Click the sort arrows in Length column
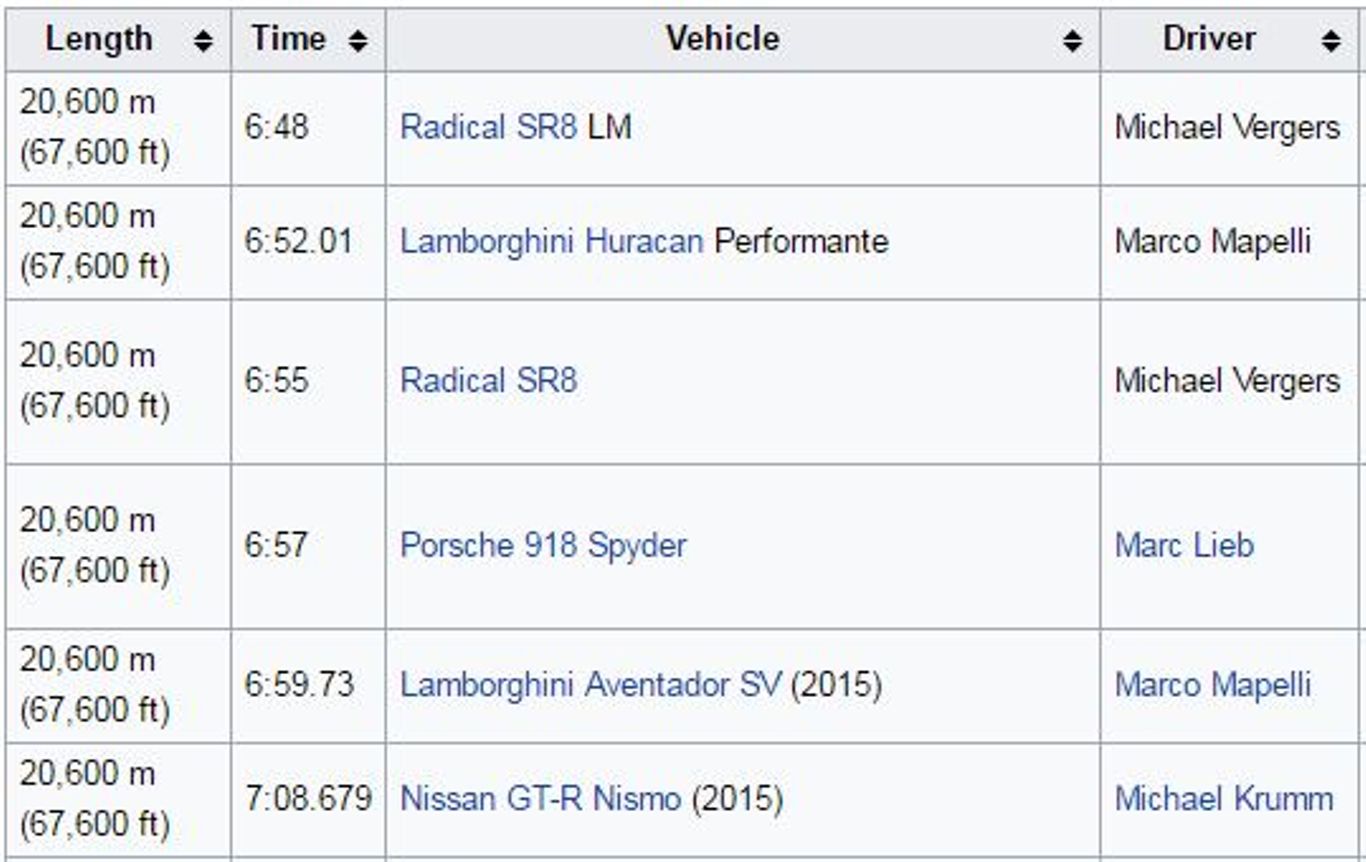This screenshot has width=1366, height=862. tap(204, 41)
